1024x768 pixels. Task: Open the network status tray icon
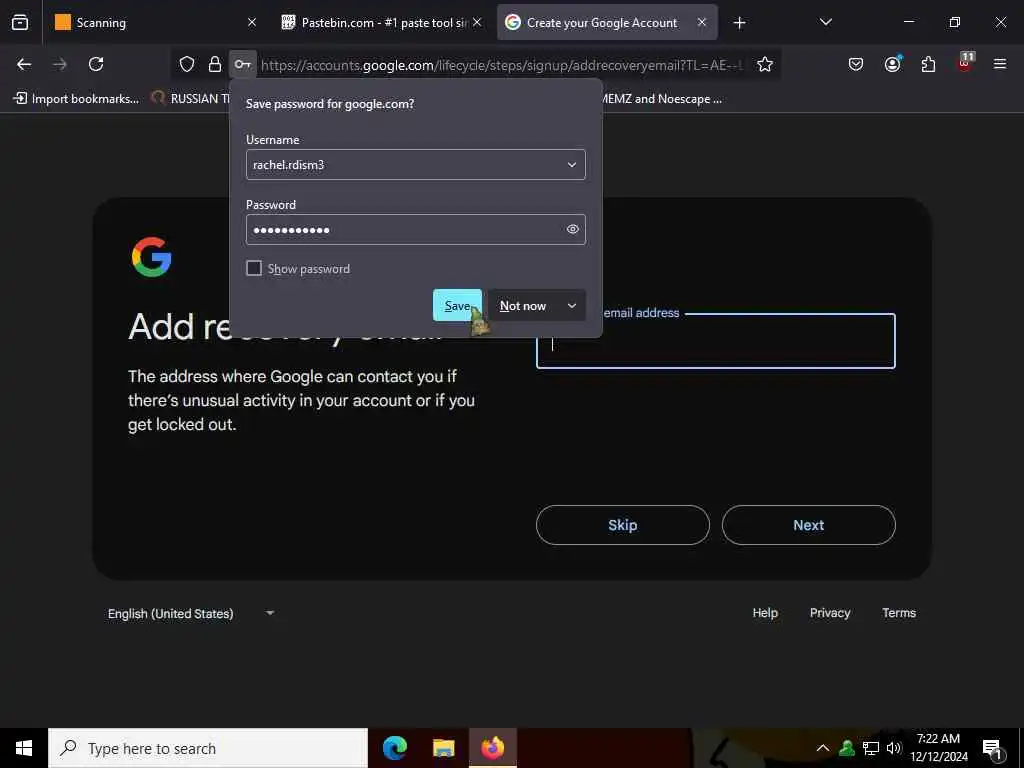[871, 748]
